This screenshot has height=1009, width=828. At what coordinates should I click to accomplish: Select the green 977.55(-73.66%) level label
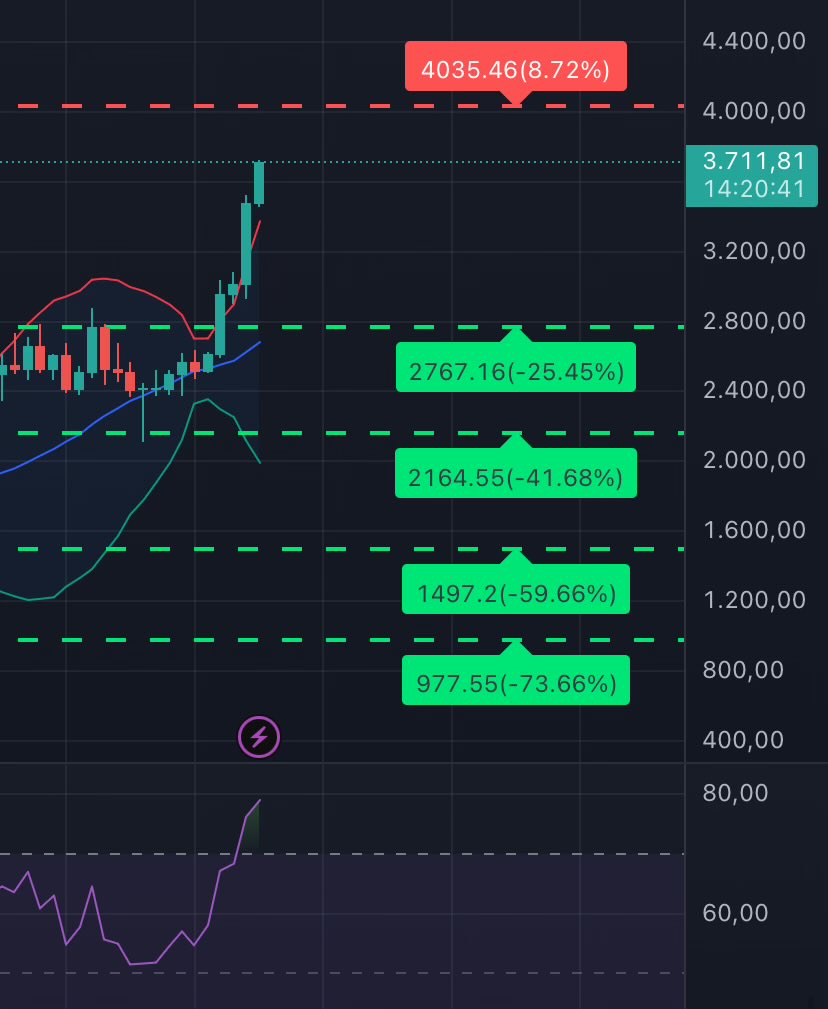516,682
